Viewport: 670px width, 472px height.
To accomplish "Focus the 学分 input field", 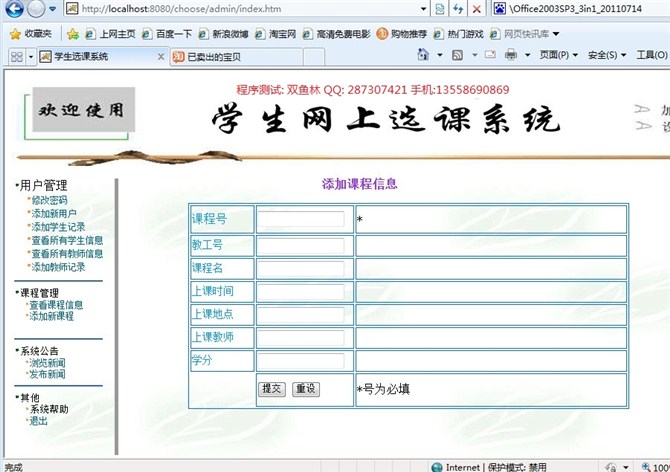I will coord(301,361).
